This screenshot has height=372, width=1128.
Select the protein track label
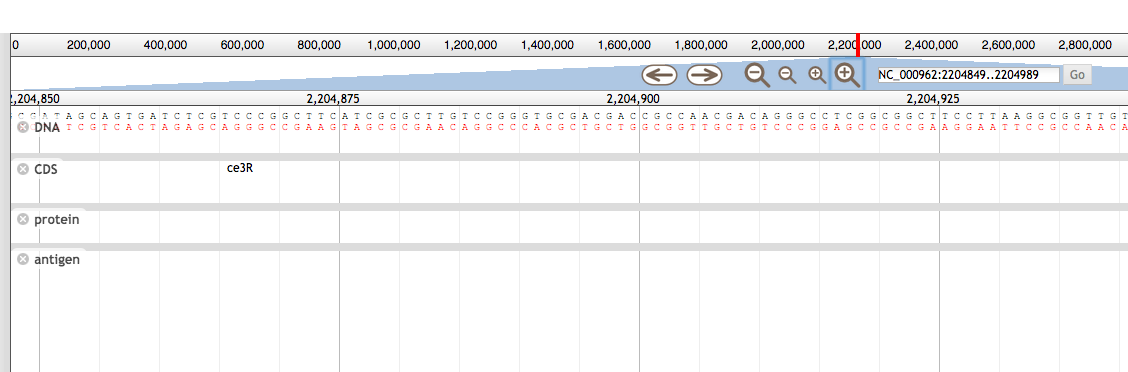point(57,219)
